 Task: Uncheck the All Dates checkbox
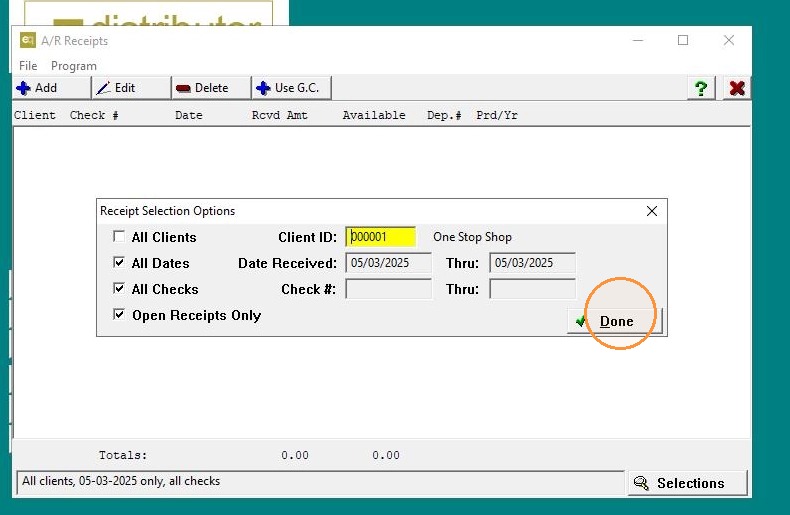(119, 263)
